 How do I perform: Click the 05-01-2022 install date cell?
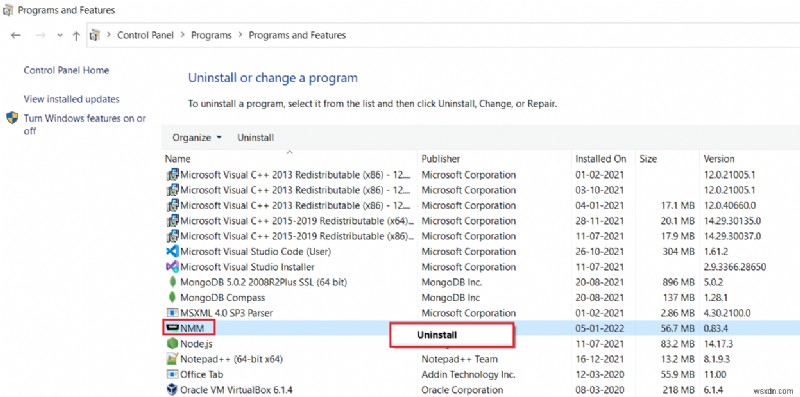[599, 328]
